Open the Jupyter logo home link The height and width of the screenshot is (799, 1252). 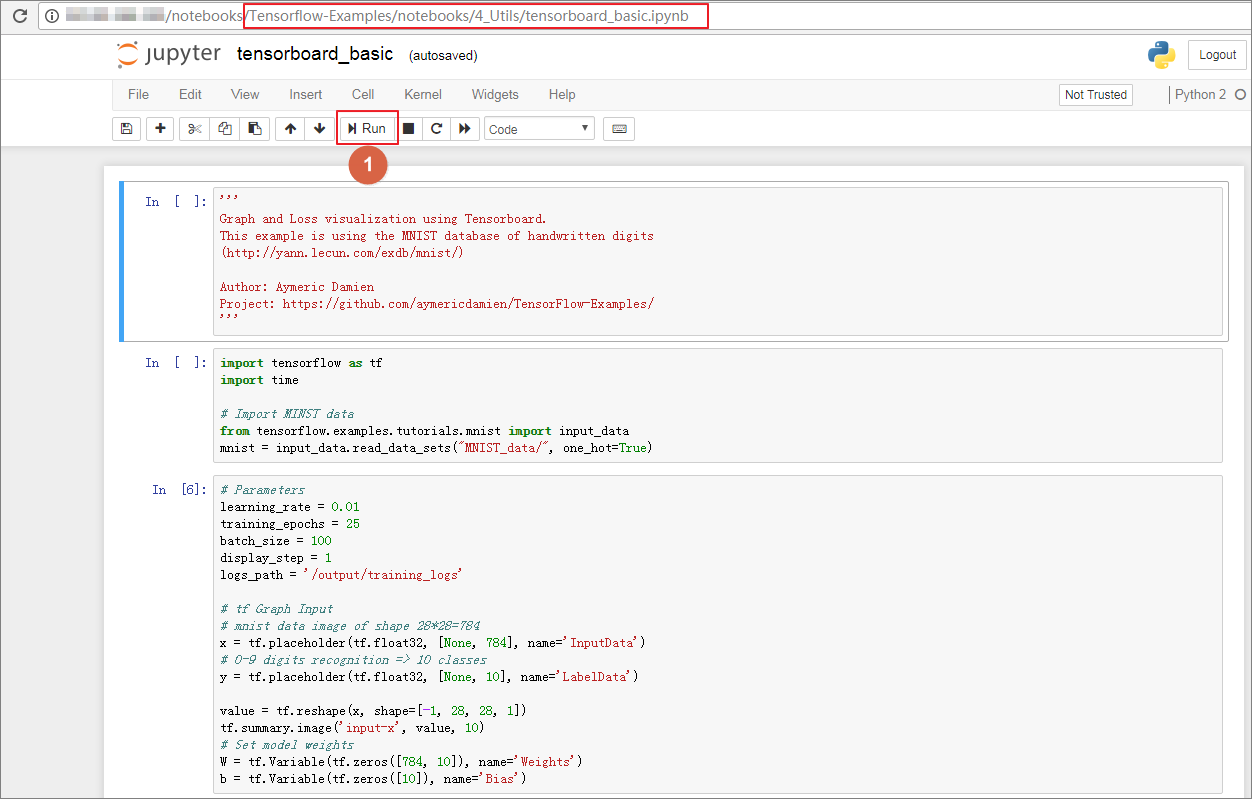[168, 54]
